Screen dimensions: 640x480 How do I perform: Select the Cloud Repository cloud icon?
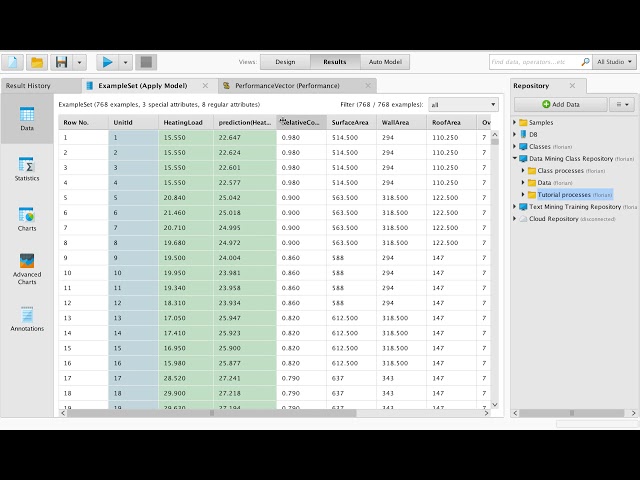click(x=523, y=219)
